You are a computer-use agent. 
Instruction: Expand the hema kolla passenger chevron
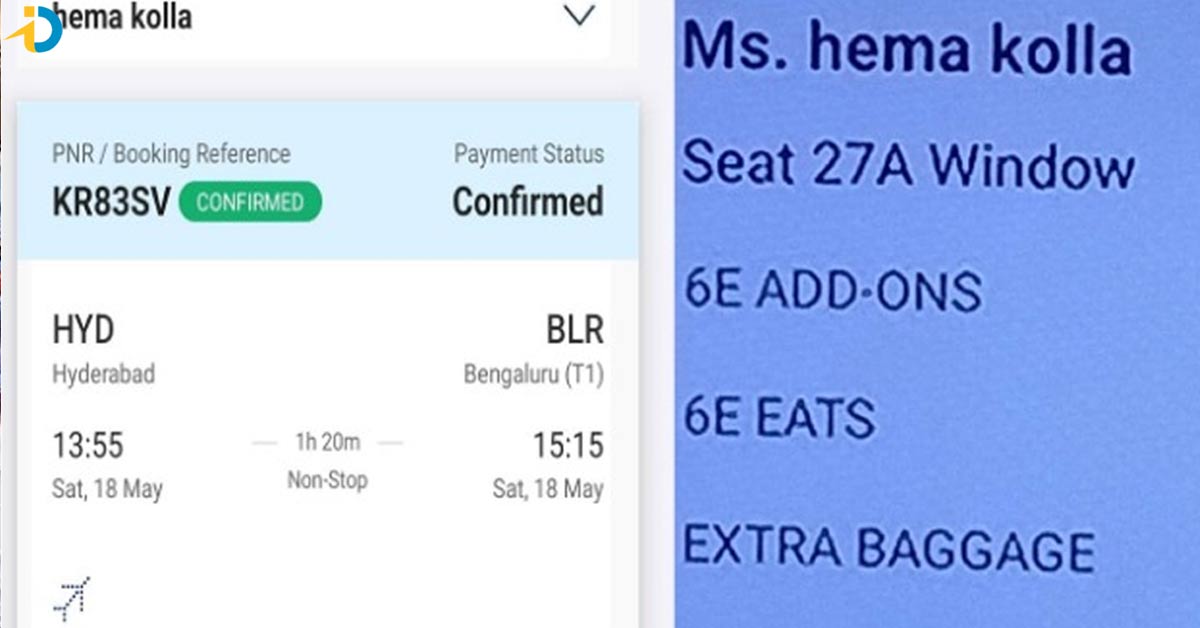tap(579, 17)
